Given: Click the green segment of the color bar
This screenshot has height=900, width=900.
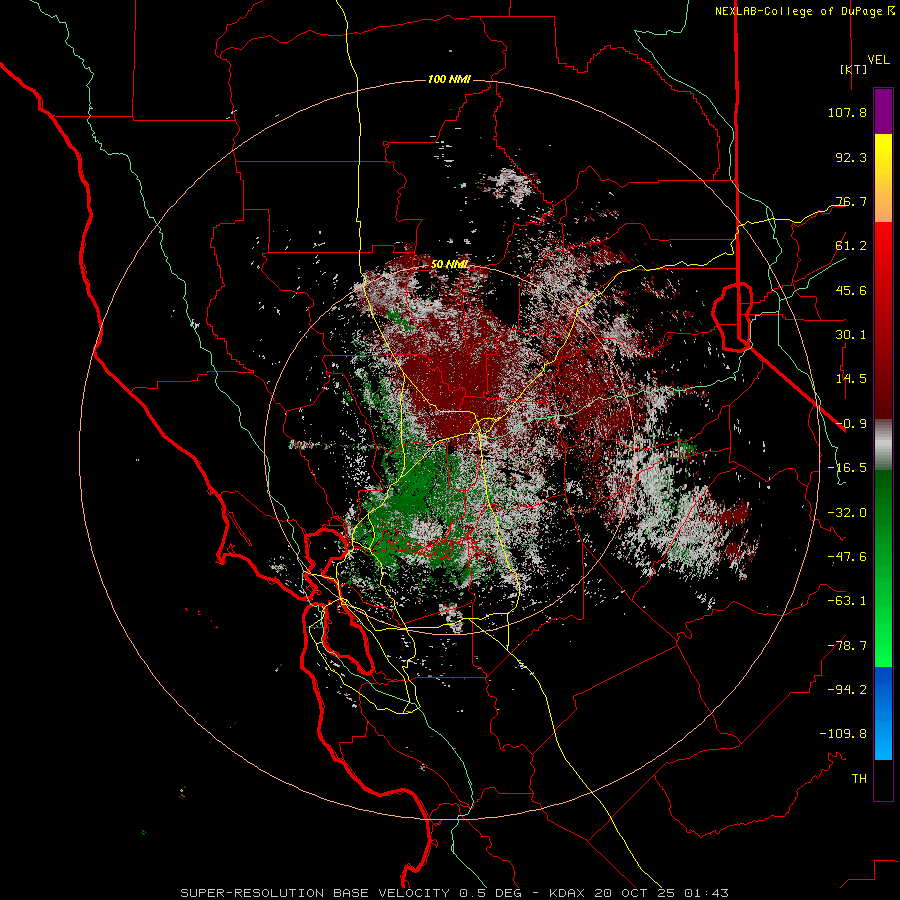Looking at the screenshot, I should click(883, 568).
